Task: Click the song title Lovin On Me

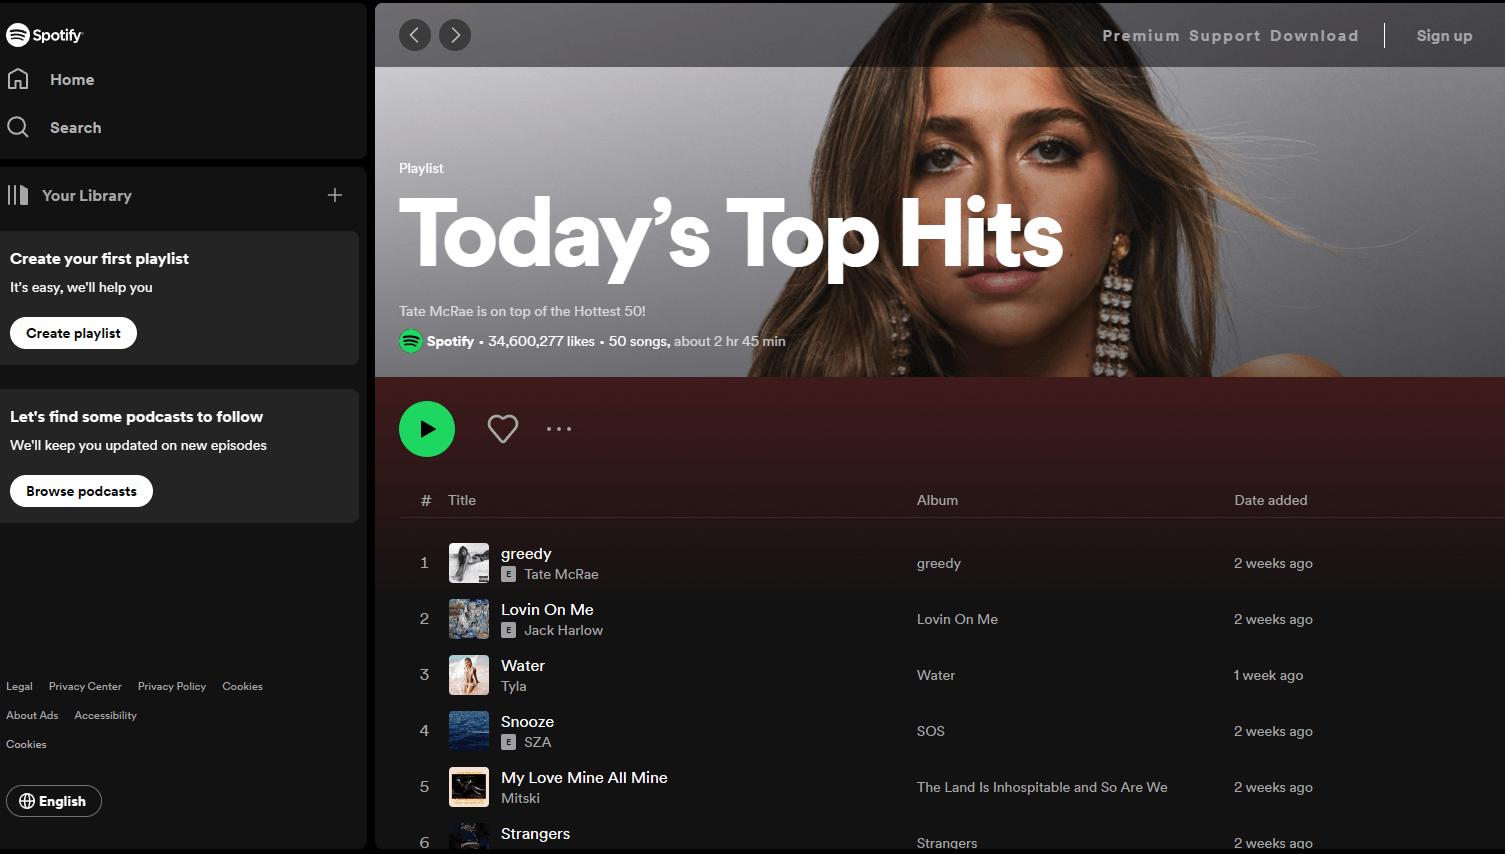Action: pos(547,609)
